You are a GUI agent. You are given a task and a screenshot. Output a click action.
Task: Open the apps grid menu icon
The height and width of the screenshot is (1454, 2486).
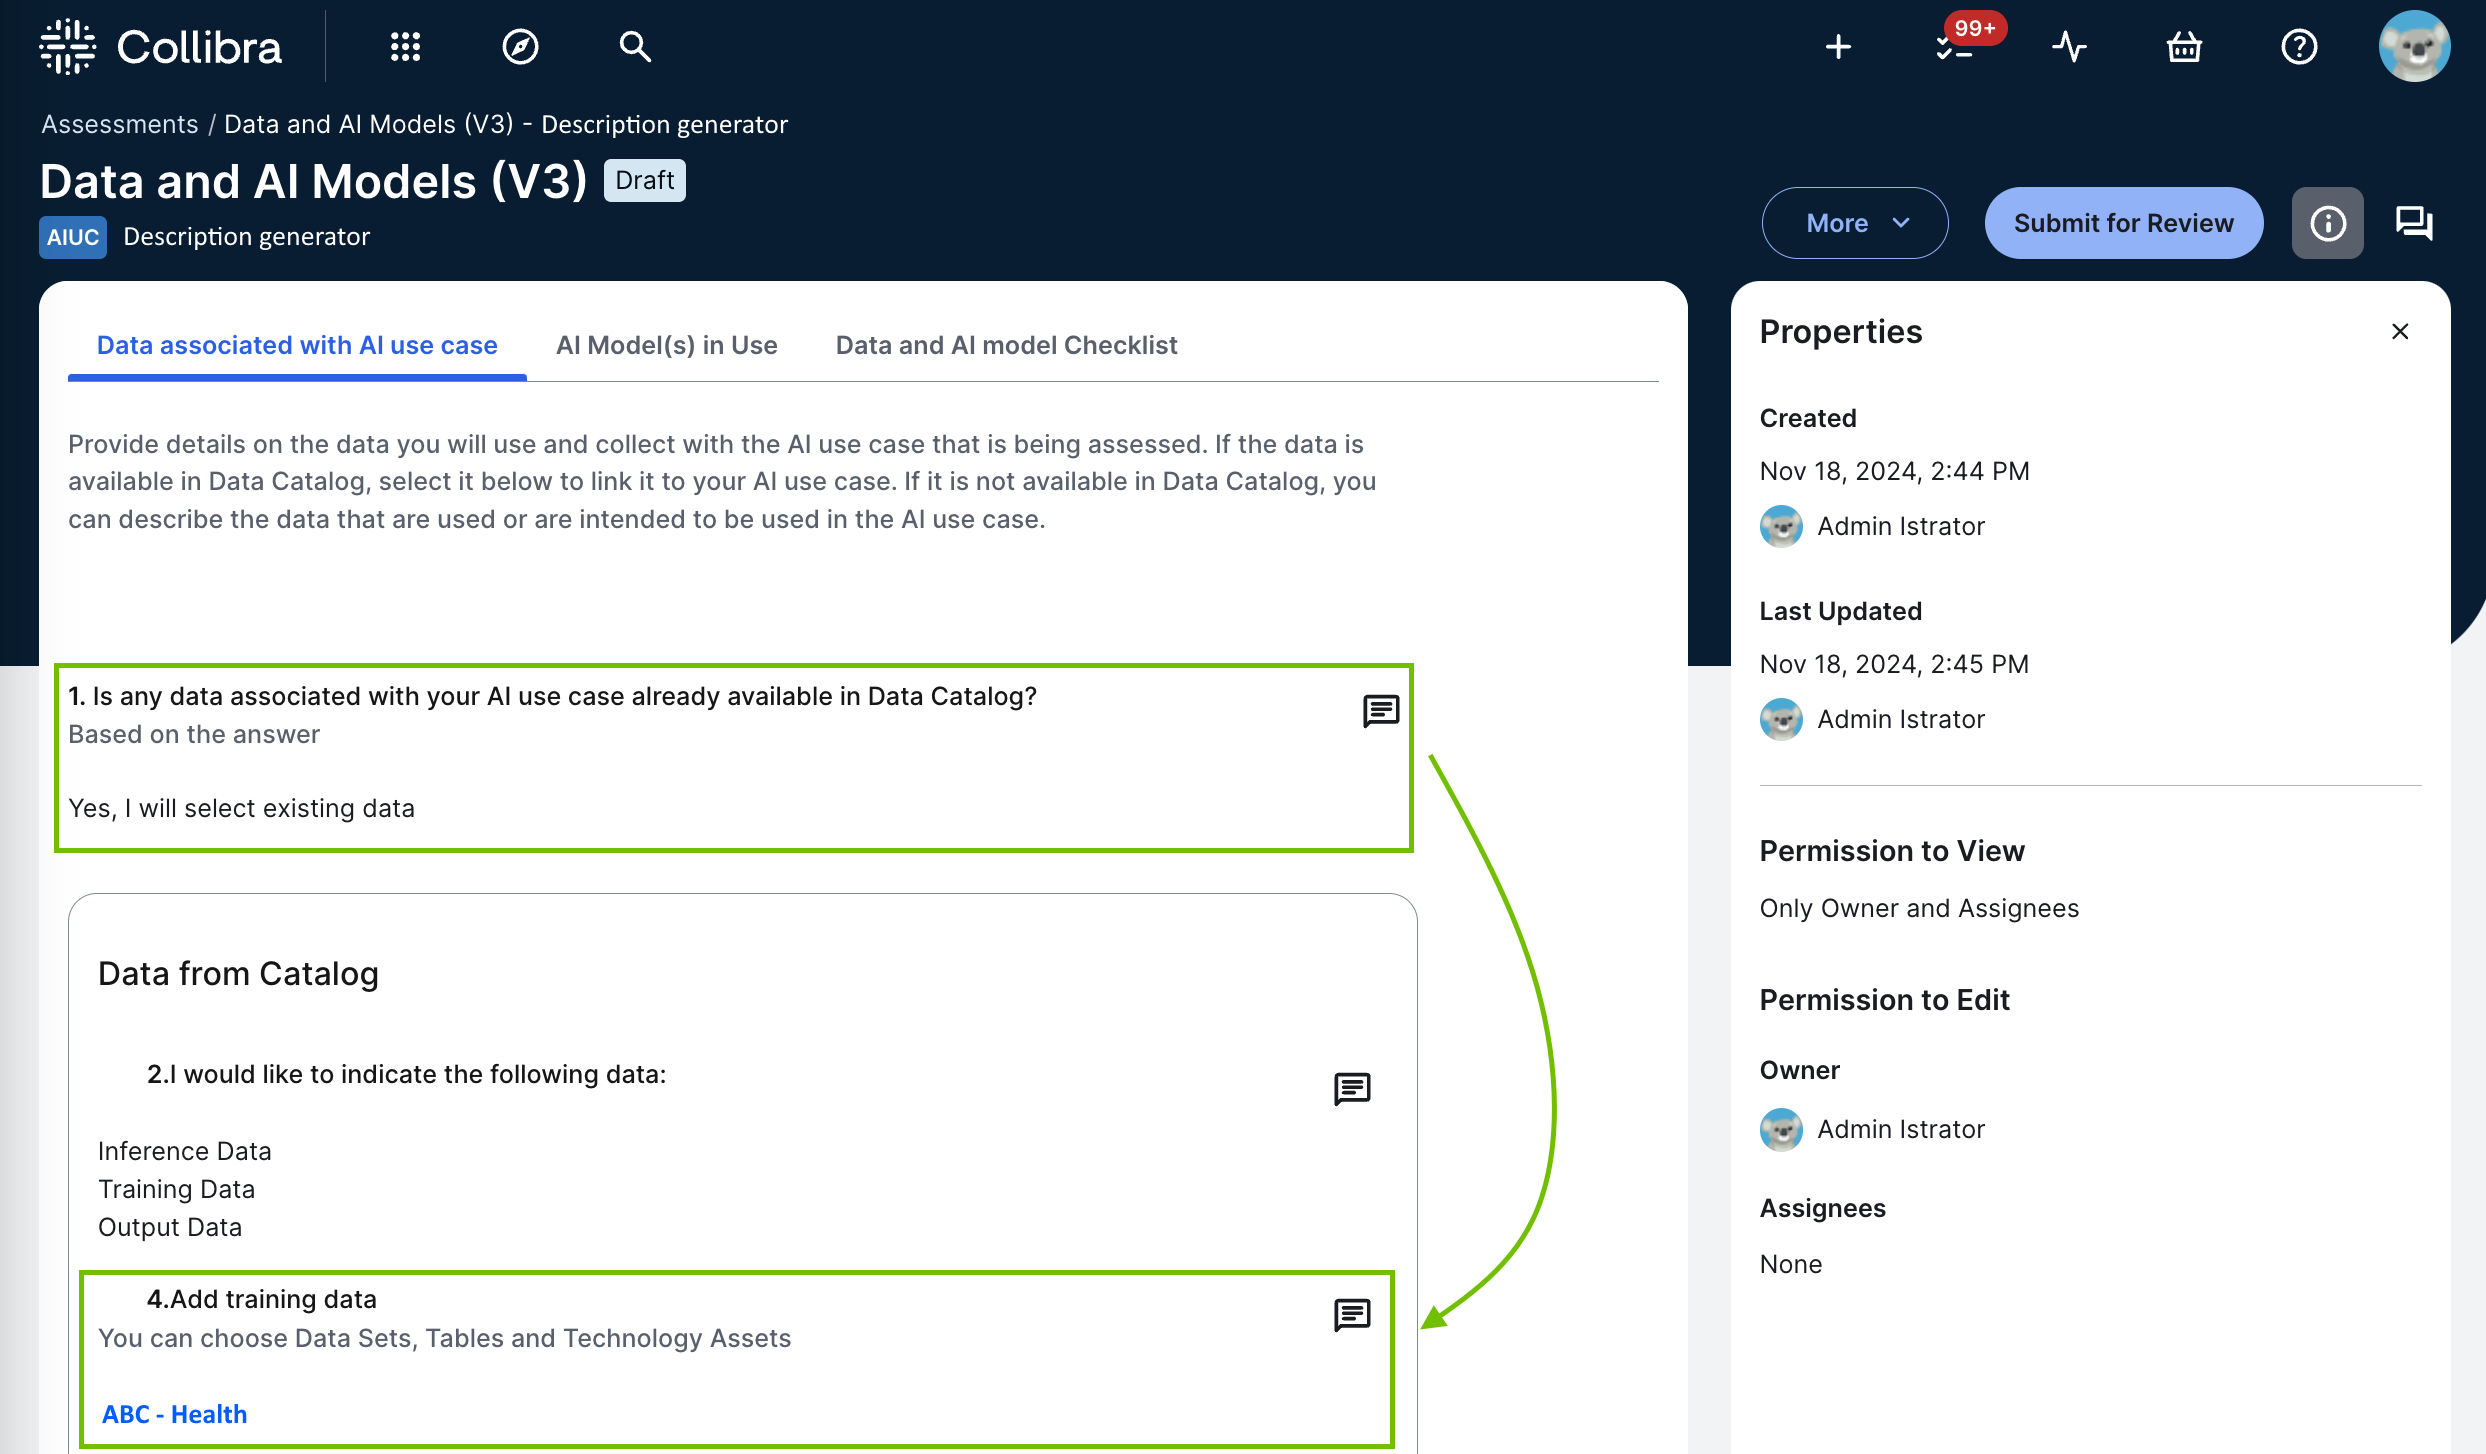pos(405,47)
